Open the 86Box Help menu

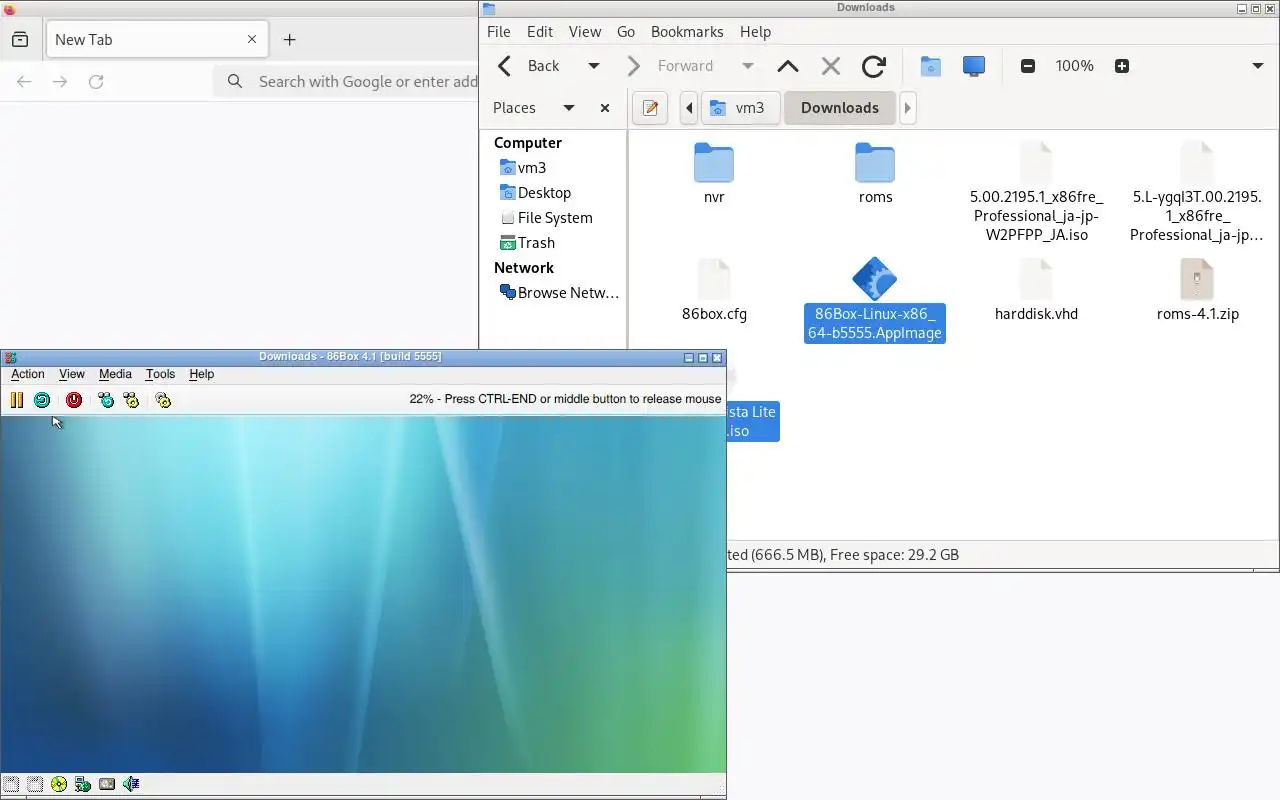(202, 374)
